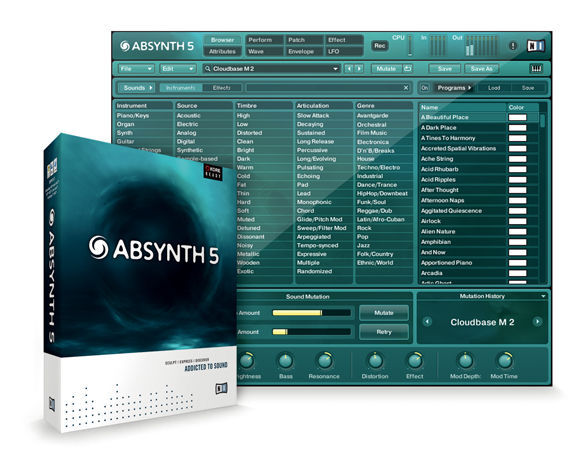This screenshot has height=462, width=578.
Task: Click the Native Instruments logo icon
Action: (536, 46)
